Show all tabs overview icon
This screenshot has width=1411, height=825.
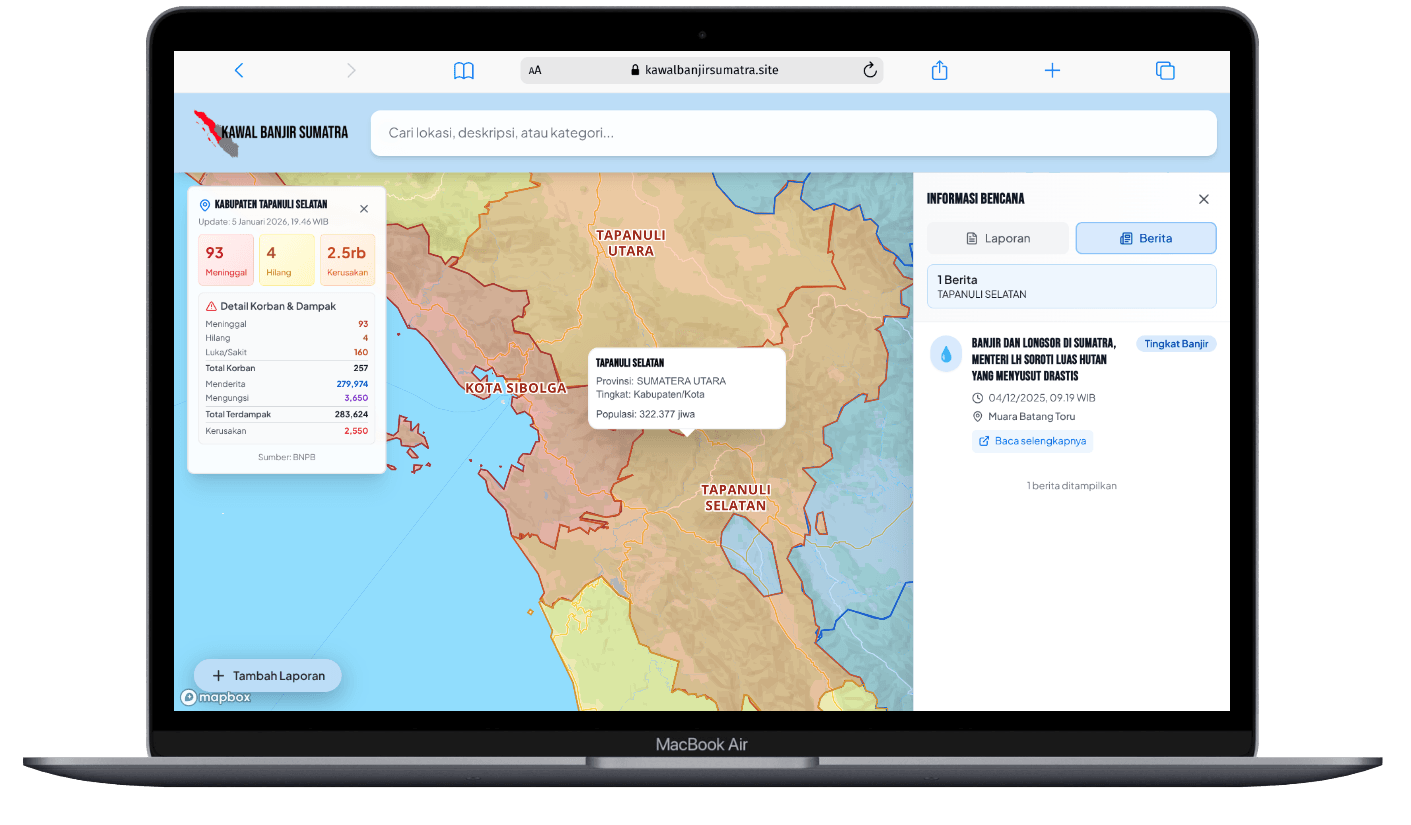(1165, 70)
